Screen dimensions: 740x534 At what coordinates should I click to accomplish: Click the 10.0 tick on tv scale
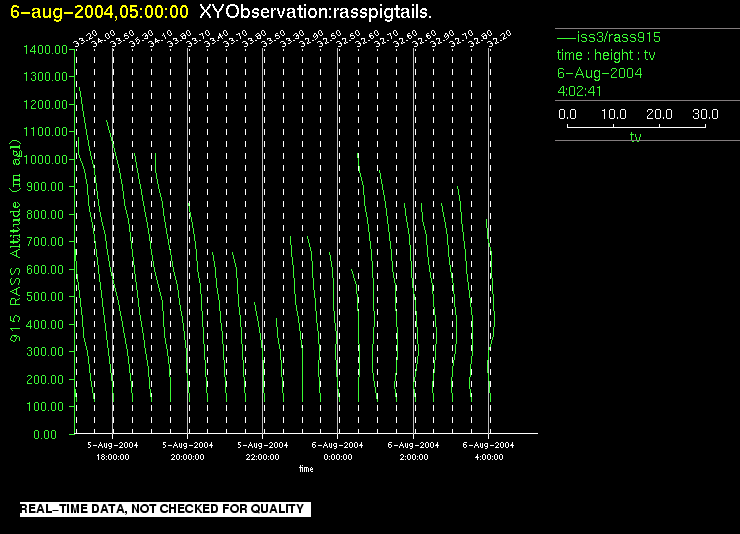point(614,114)
